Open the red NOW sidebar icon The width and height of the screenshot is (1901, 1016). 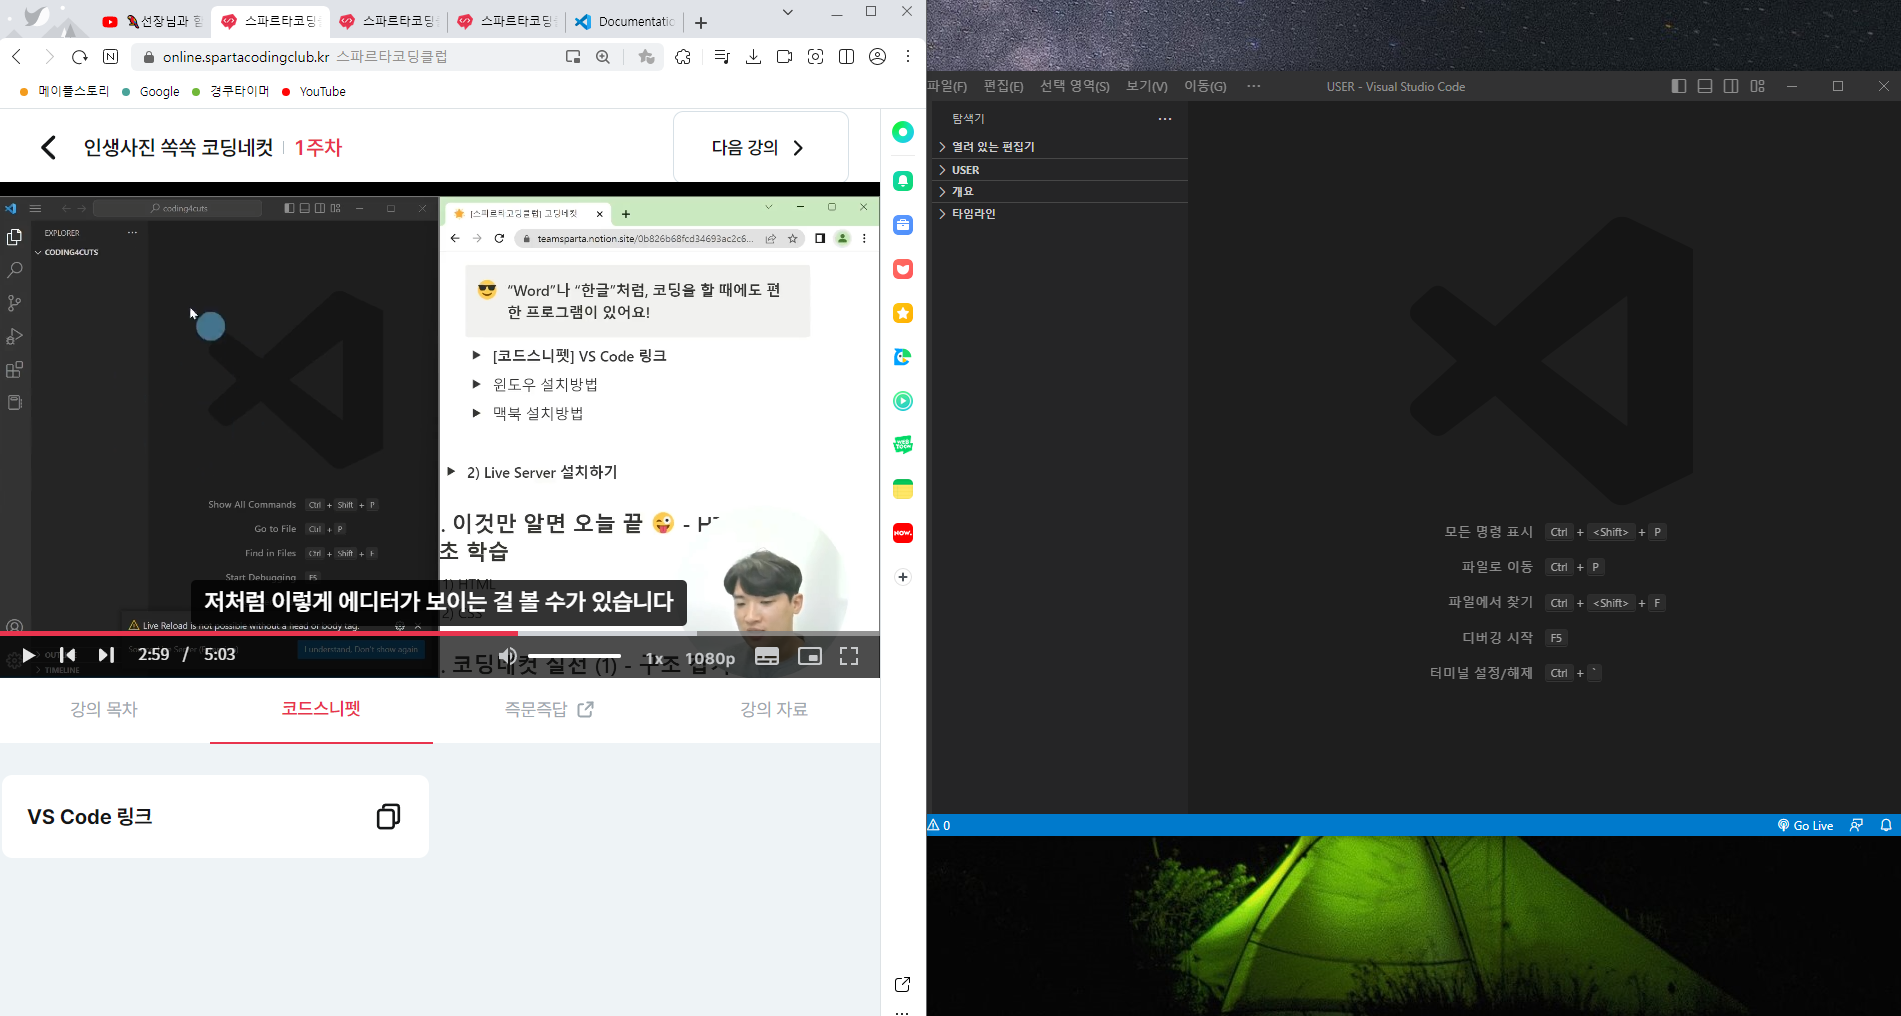[903, 533]
